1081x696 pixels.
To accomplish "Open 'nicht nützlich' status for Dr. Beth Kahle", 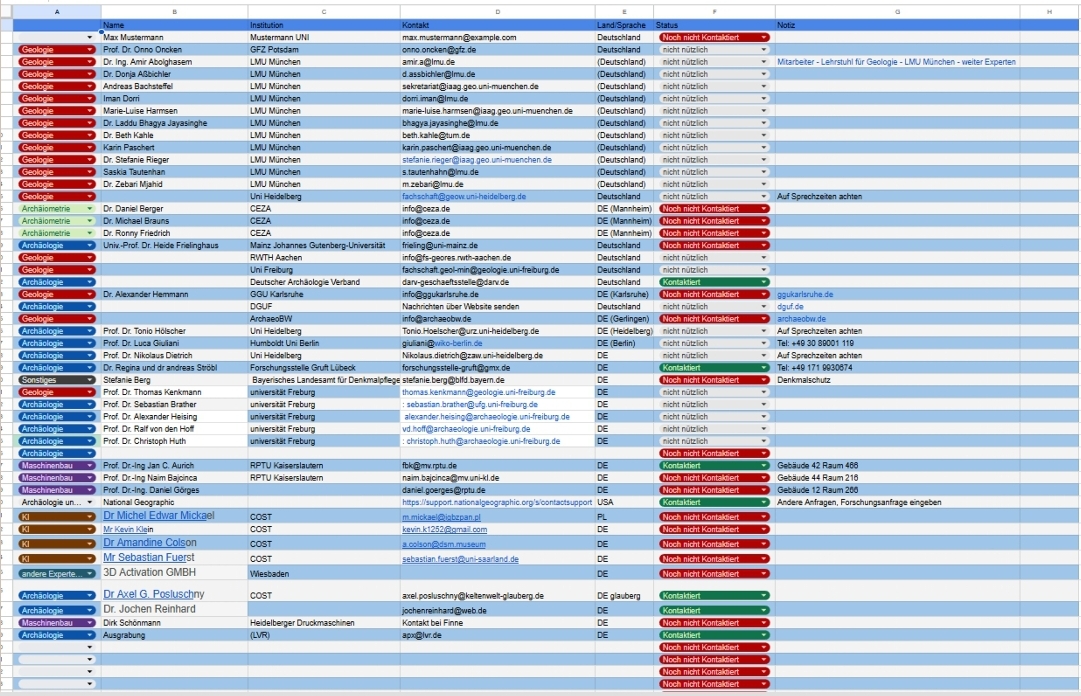I will tap(714, 135).
